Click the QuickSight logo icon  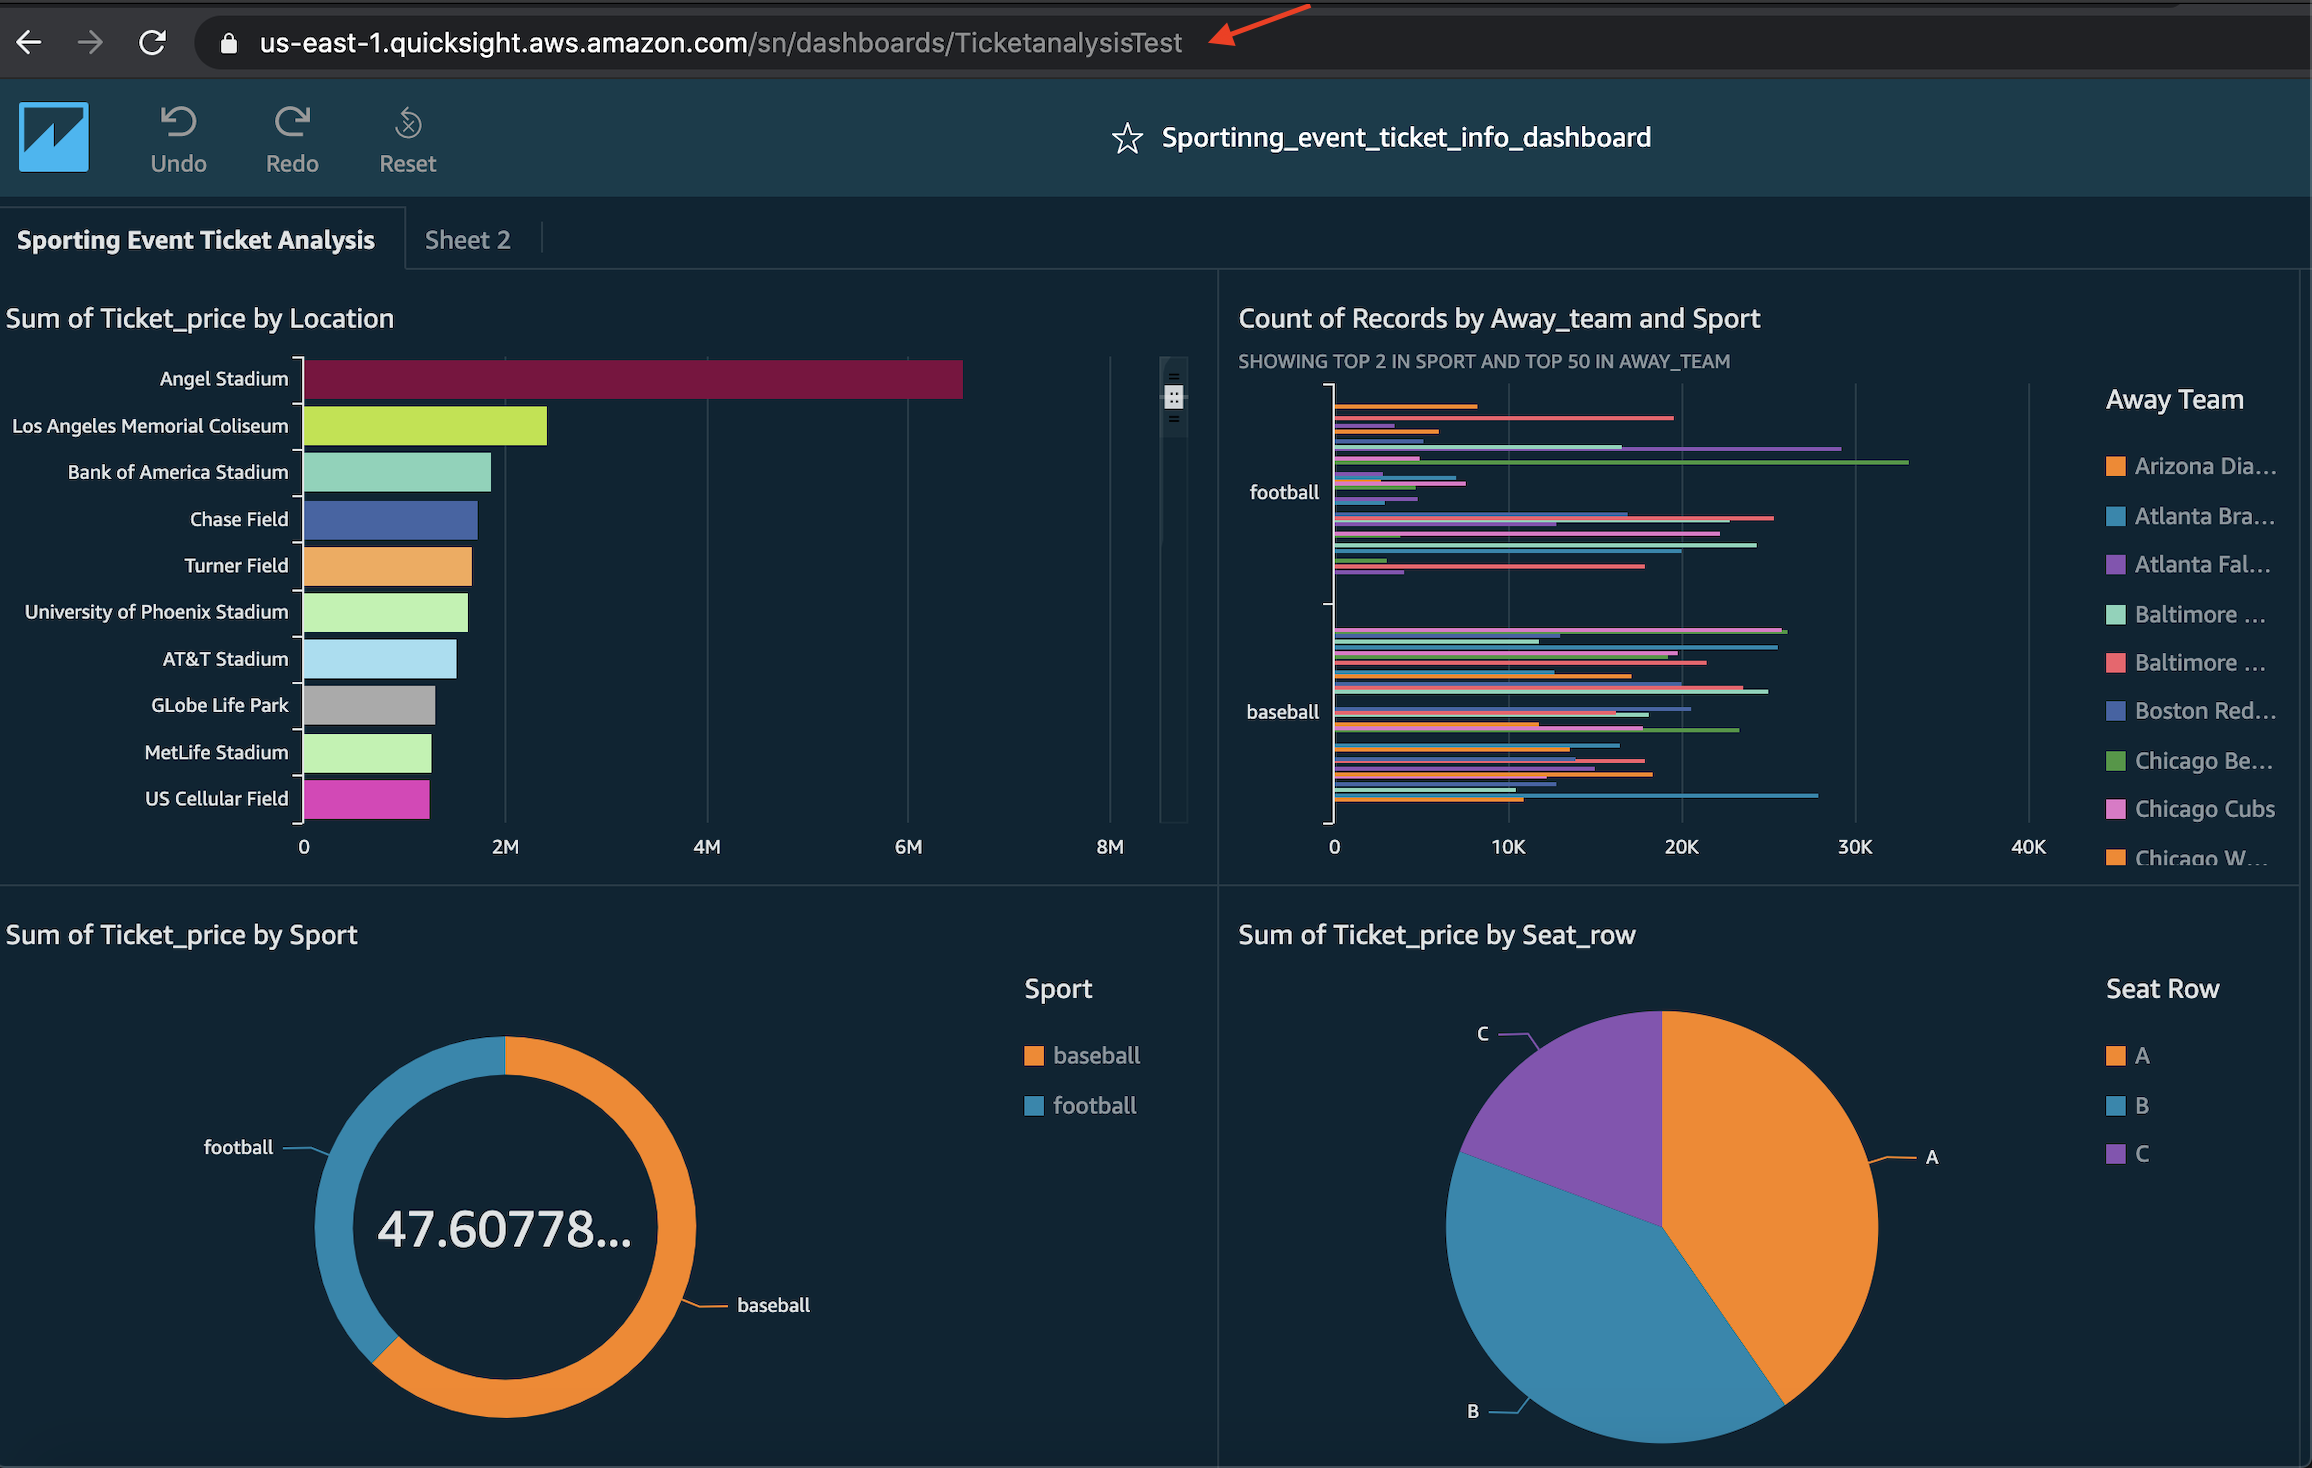point(54,137)
